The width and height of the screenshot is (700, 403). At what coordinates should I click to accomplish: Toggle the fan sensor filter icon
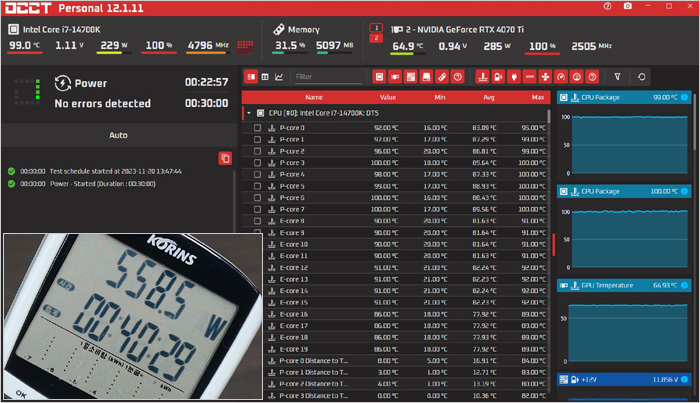[x=544, y=76]
